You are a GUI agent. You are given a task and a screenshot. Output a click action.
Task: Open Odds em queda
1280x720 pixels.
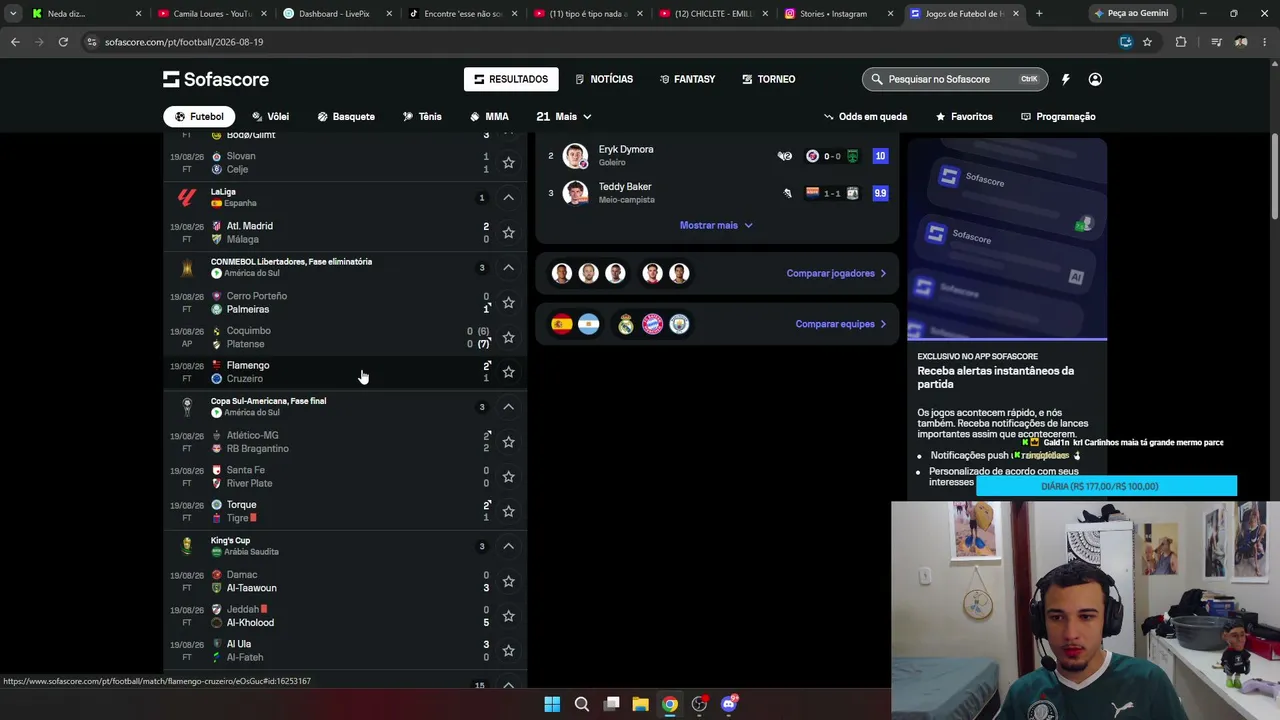pyautogui.click(x=865, y=117)
